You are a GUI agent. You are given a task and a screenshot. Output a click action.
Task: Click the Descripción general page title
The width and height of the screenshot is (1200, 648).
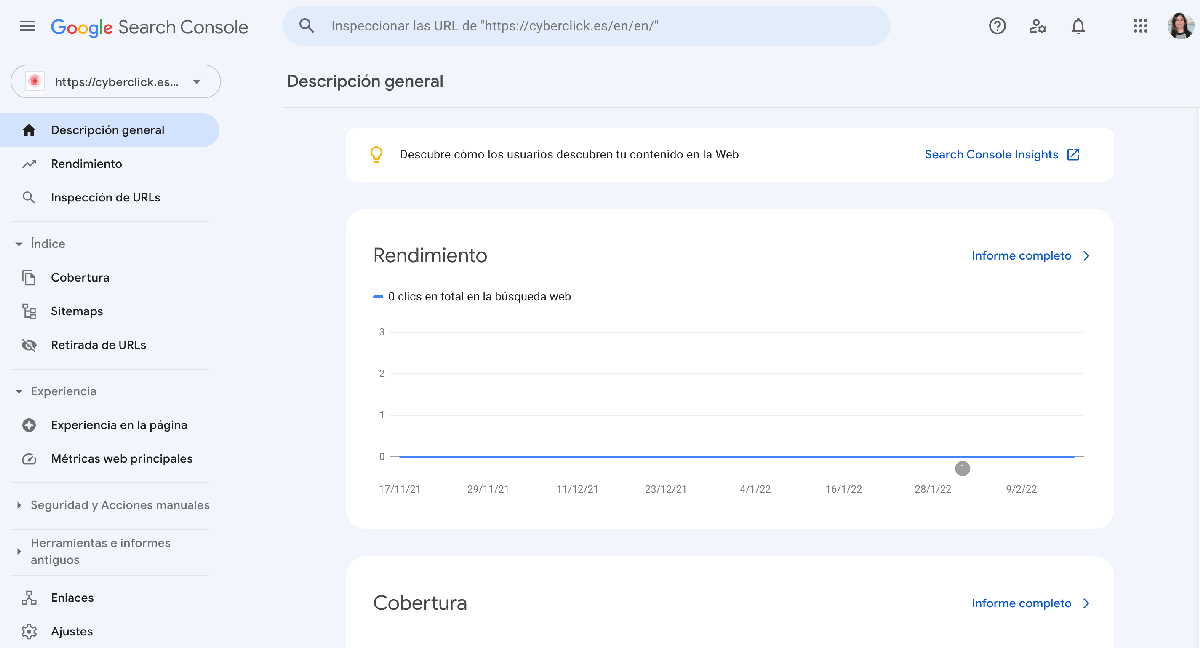[365, 82]
